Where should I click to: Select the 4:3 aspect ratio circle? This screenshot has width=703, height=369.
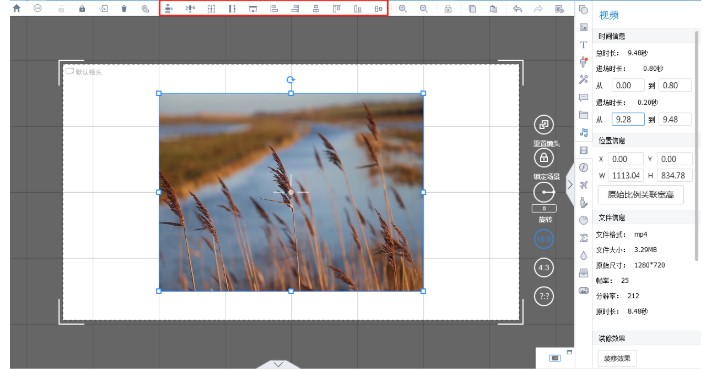[x=544, y=268]
